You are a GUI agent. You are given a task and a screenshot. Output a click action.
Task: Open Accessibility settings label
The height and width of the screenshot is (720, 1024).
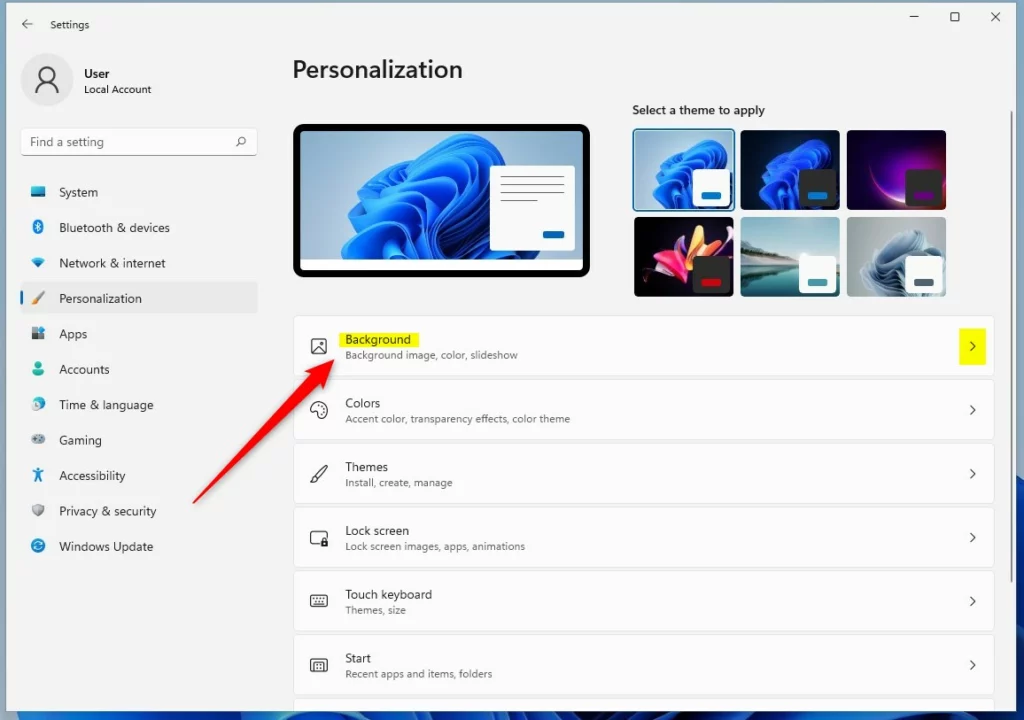[92, 475]
